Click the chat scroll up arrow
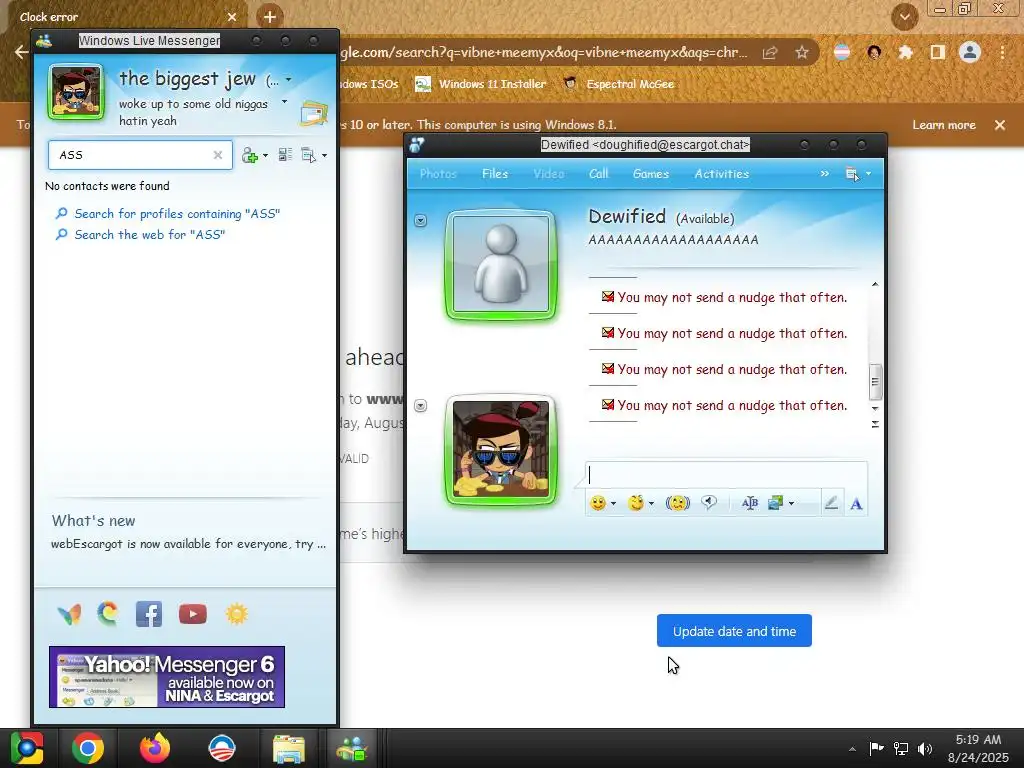Viewport: 1024px width, 768px height. [x=875, y=285]
